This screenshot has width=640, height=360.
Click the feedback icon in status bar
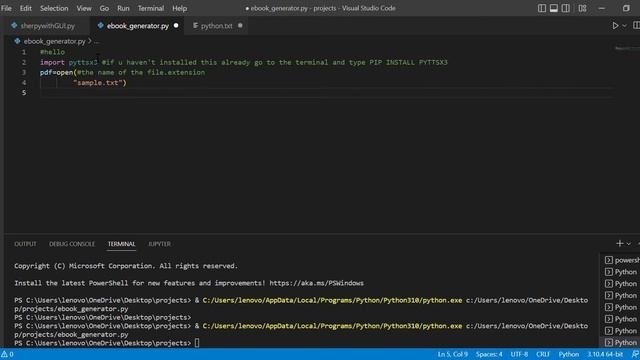click(x=635, y=354)
